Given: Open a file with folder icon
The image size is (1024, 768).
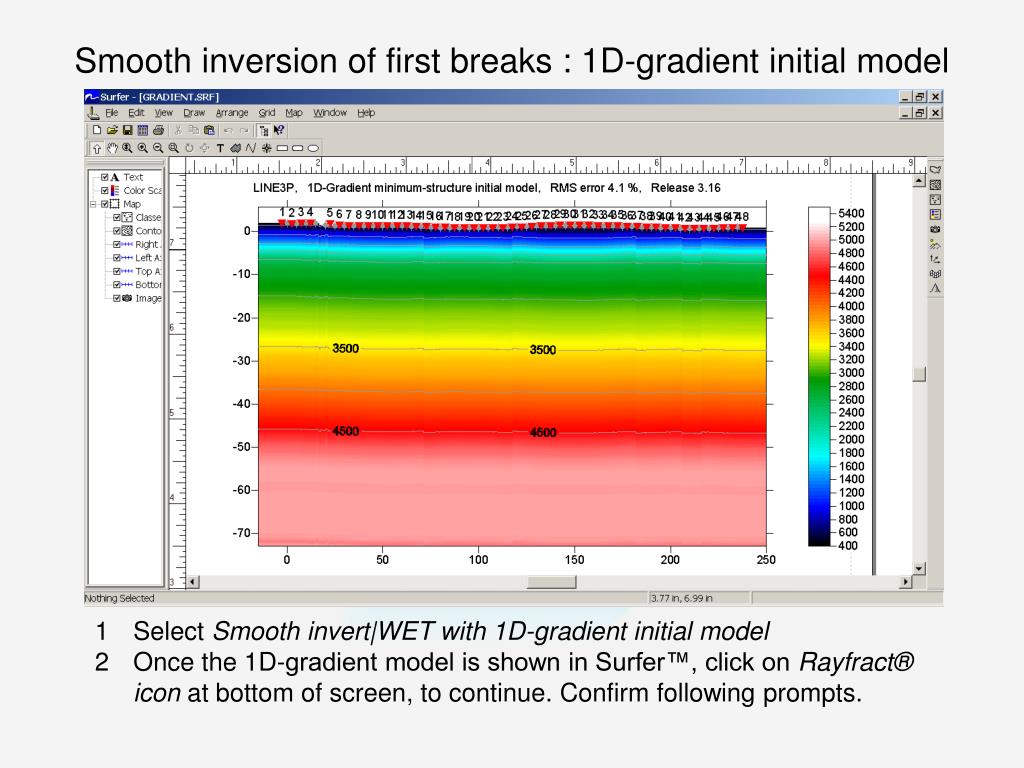Looking at the screenshot, I should coord(112,130).
